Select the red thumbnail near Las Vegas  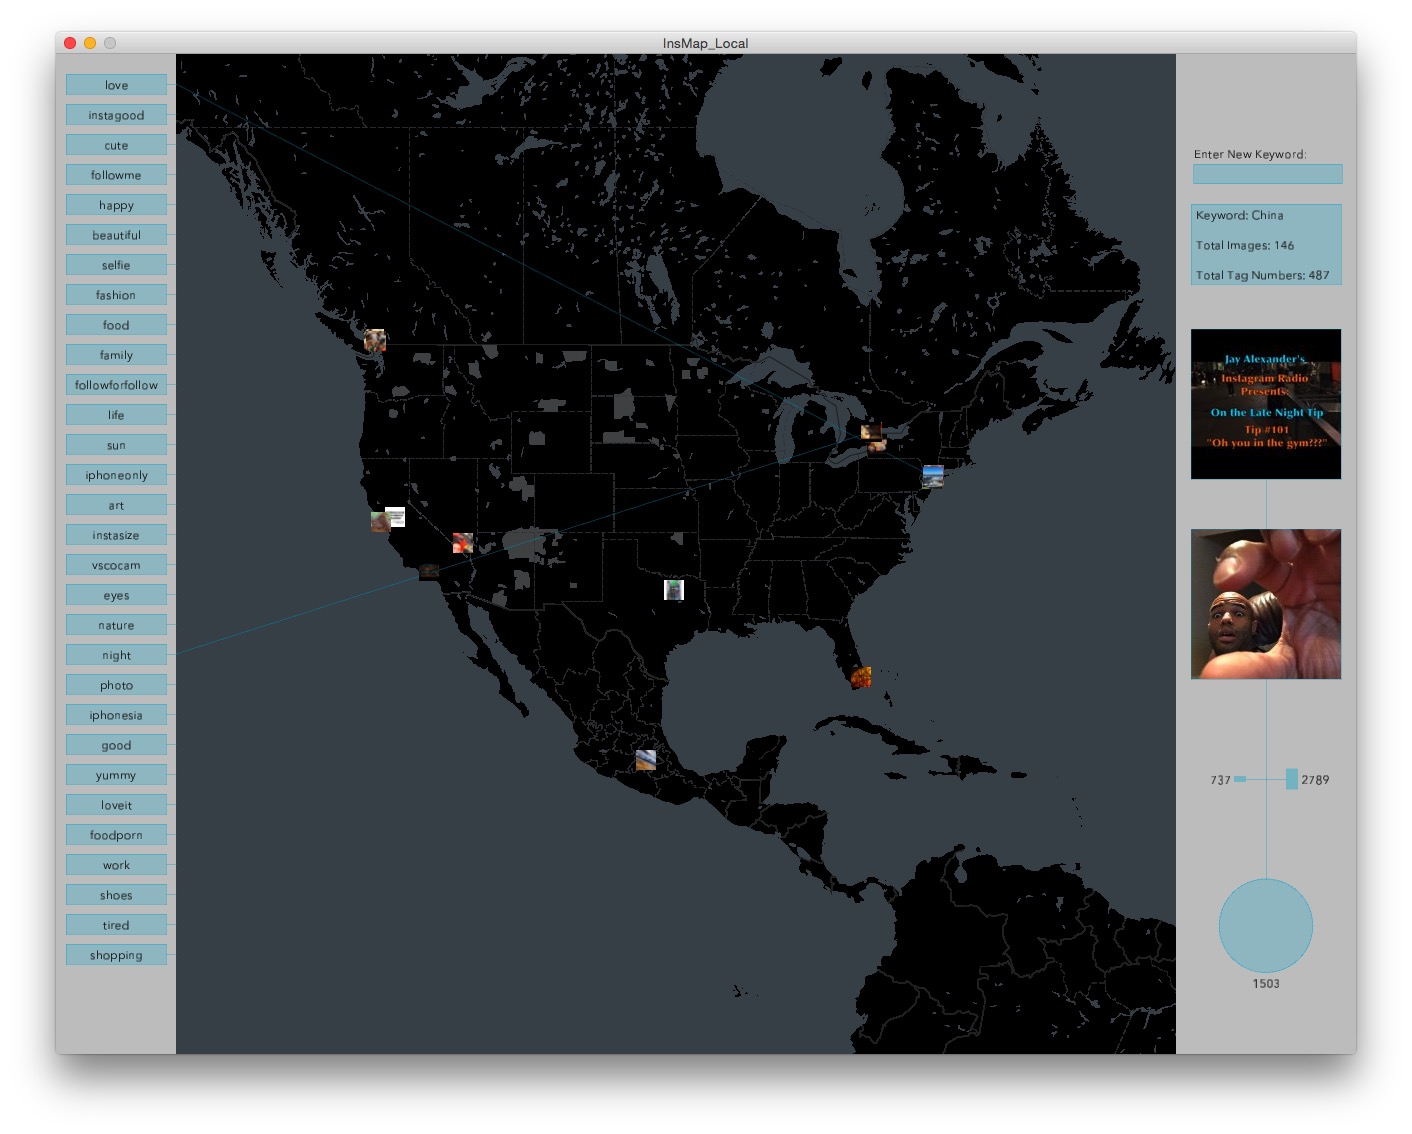[x=462, y=543]
